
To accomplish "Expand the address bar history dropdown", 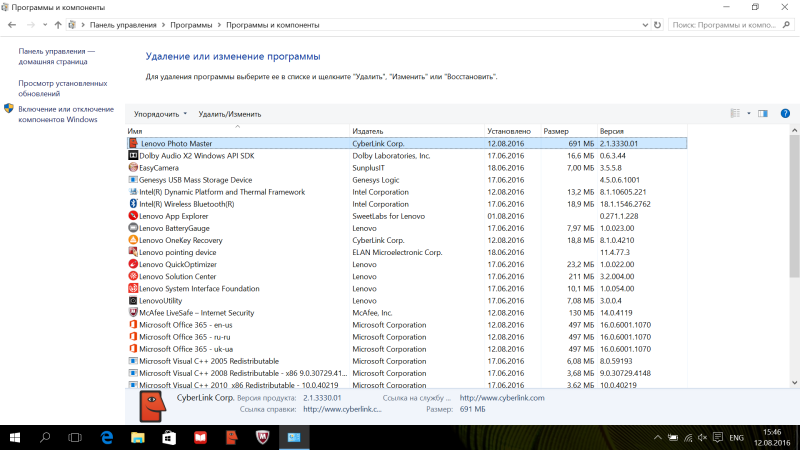I will (x=645, y=24).
